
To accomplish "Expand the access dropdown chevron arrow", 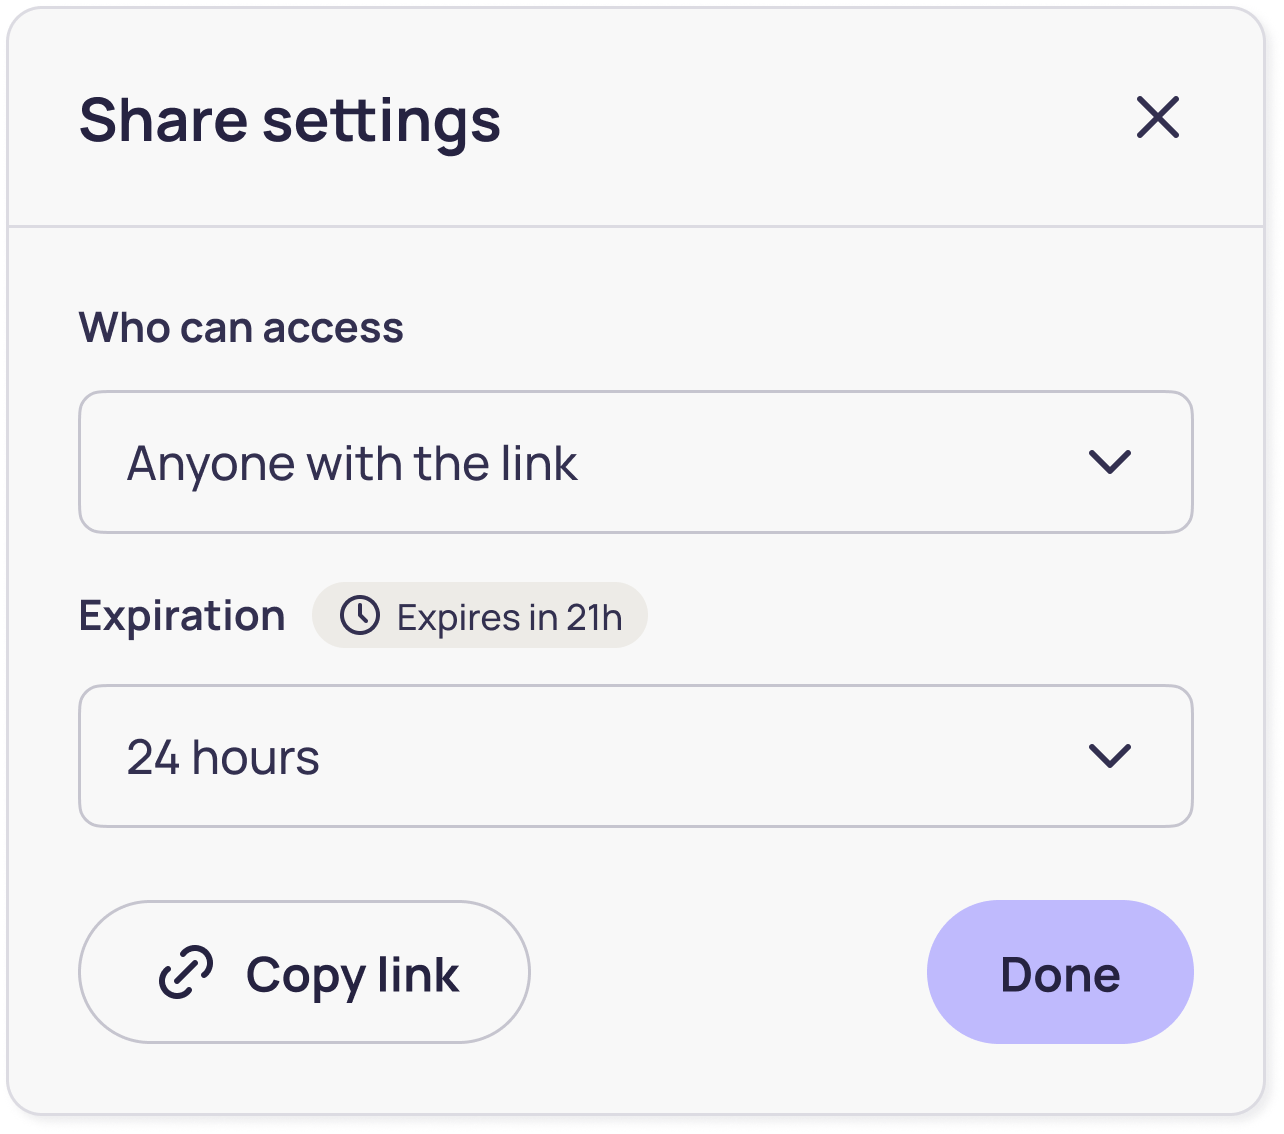I will click(1109, 462).
